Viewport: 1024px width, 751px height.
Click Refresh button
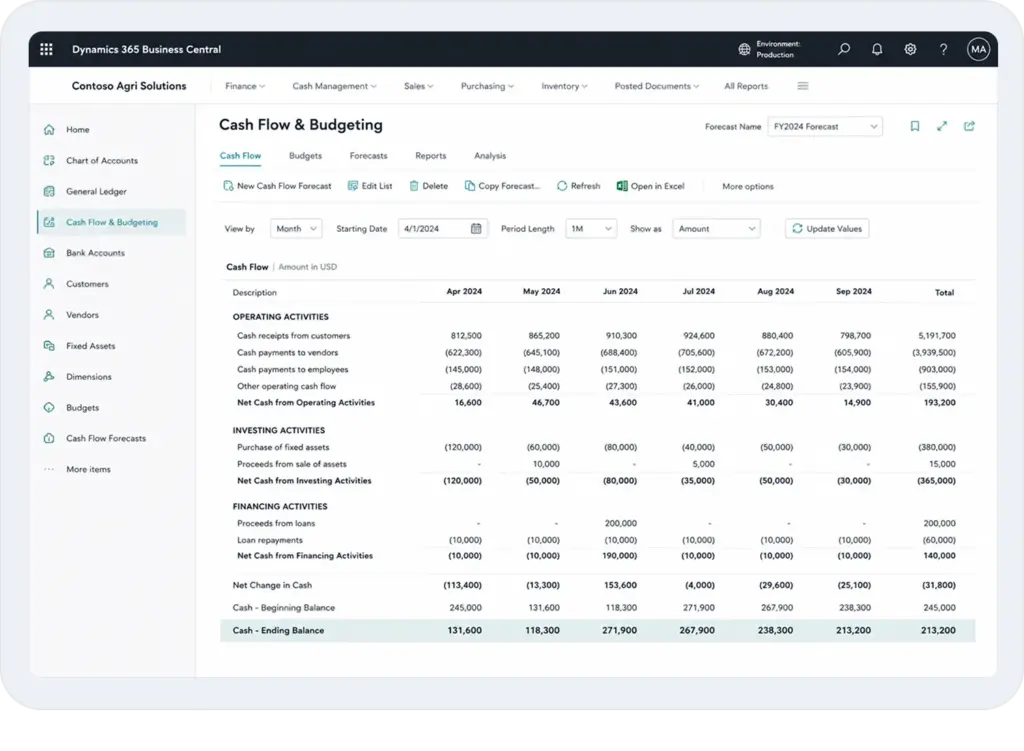pos(578,185)
